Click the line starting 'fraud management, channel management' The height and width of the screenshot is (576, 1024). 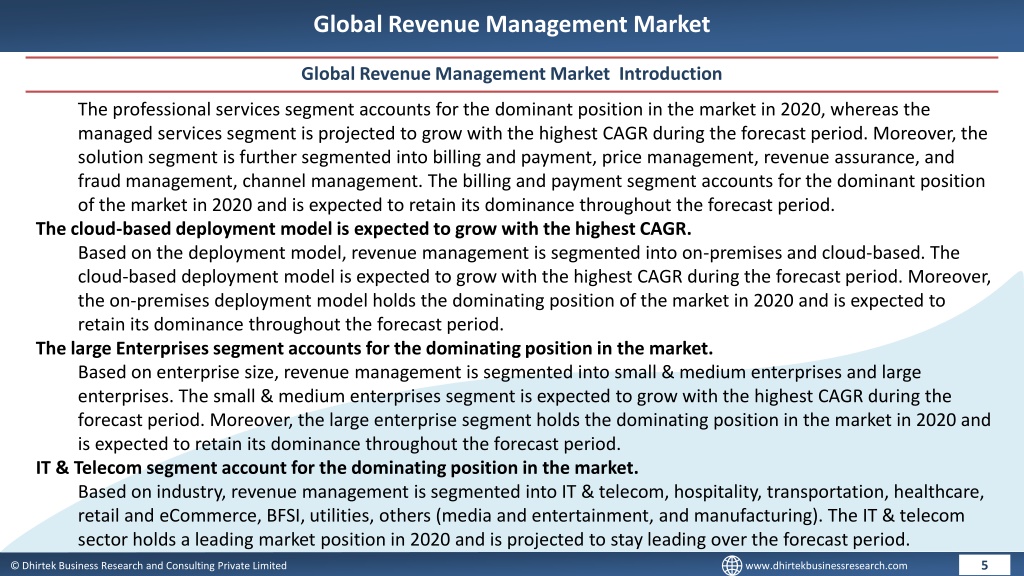pyautogui.click(x=531, y=182)
